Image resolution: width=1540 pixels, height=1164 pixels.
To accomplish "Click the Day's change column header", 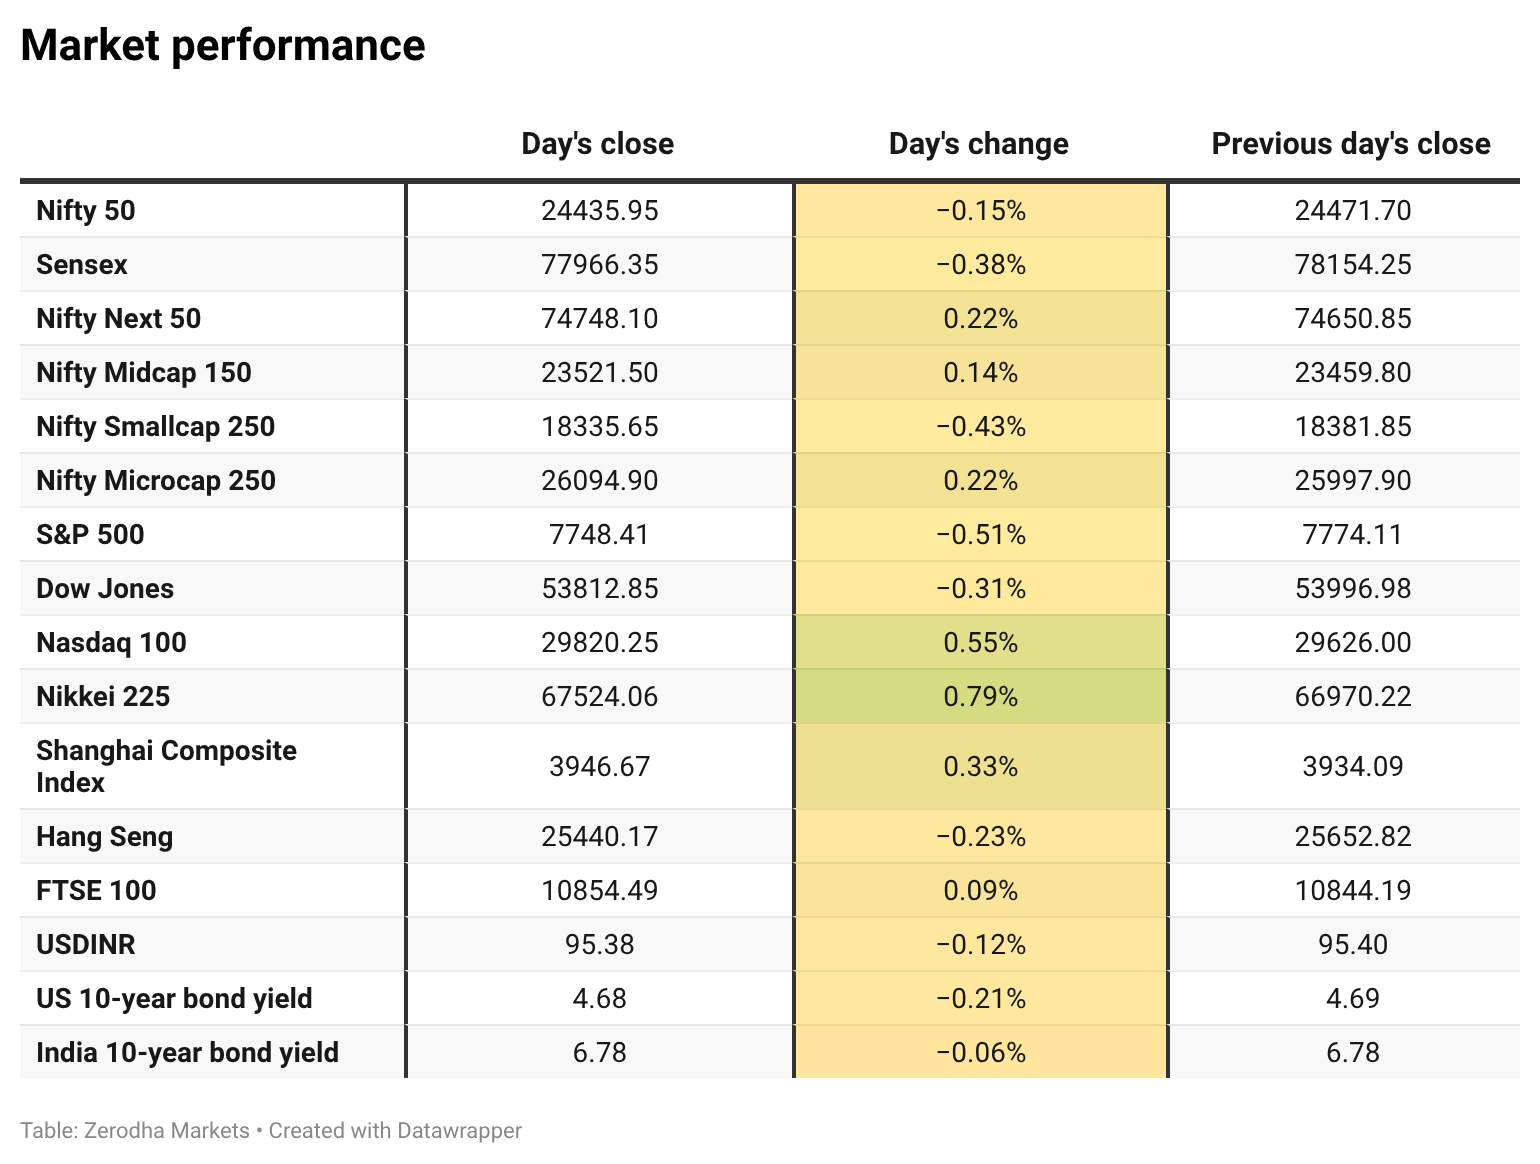I will click(979, 144).
